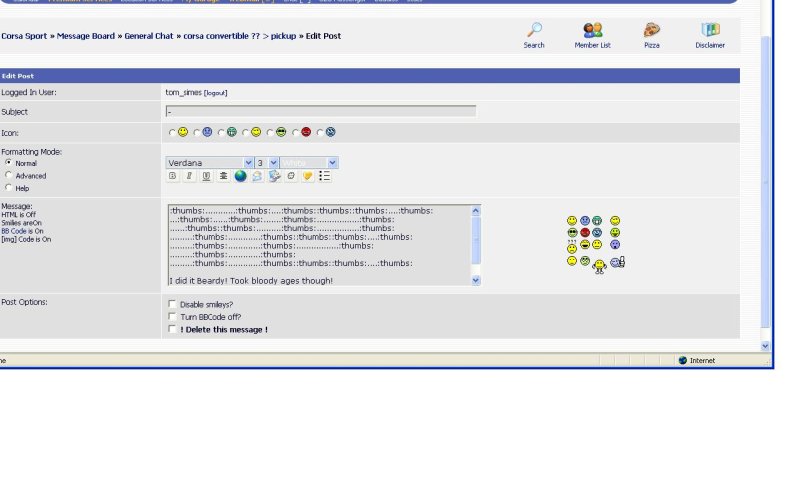Click the Pizza icon
The height and width of the screenshot is (482, 800).
652,31
